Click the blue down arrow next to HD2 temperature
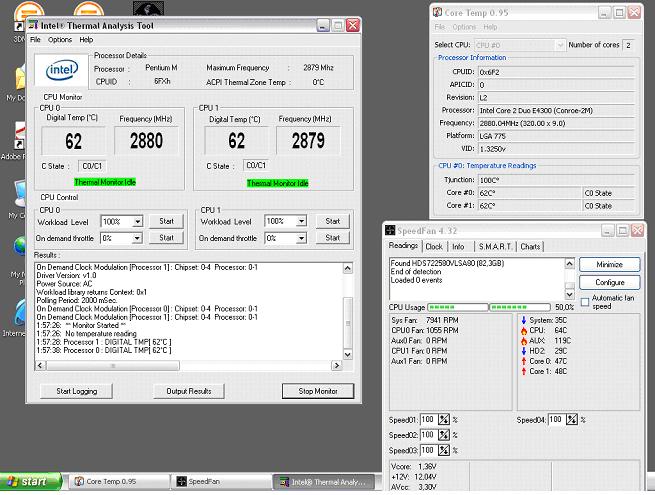Viewport: 655px width, 495px height. tap(524, 351)
